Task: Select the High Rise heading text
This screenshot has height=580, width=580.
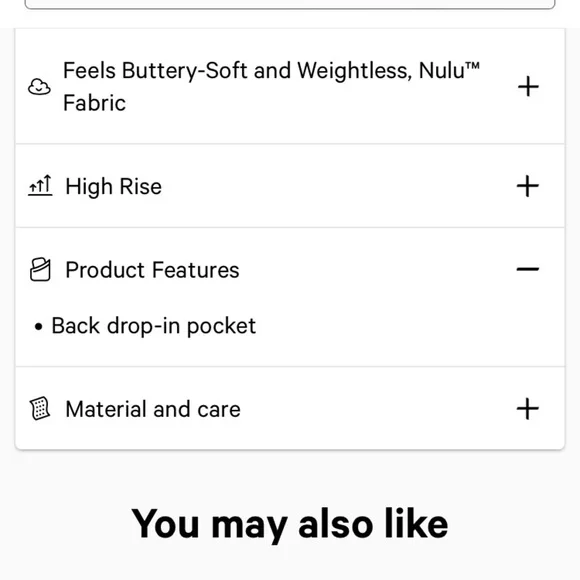Action: point(114,186)
